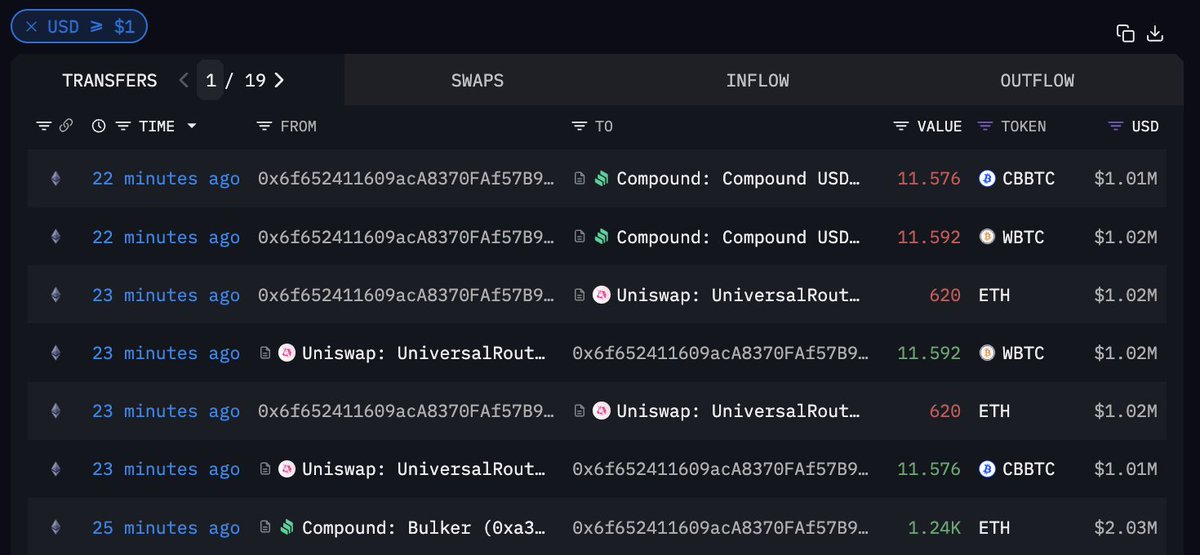Screen dimensions: 1200x555
Task: Expand the TIME sort dropdown arrow
Action: [191, 126]
